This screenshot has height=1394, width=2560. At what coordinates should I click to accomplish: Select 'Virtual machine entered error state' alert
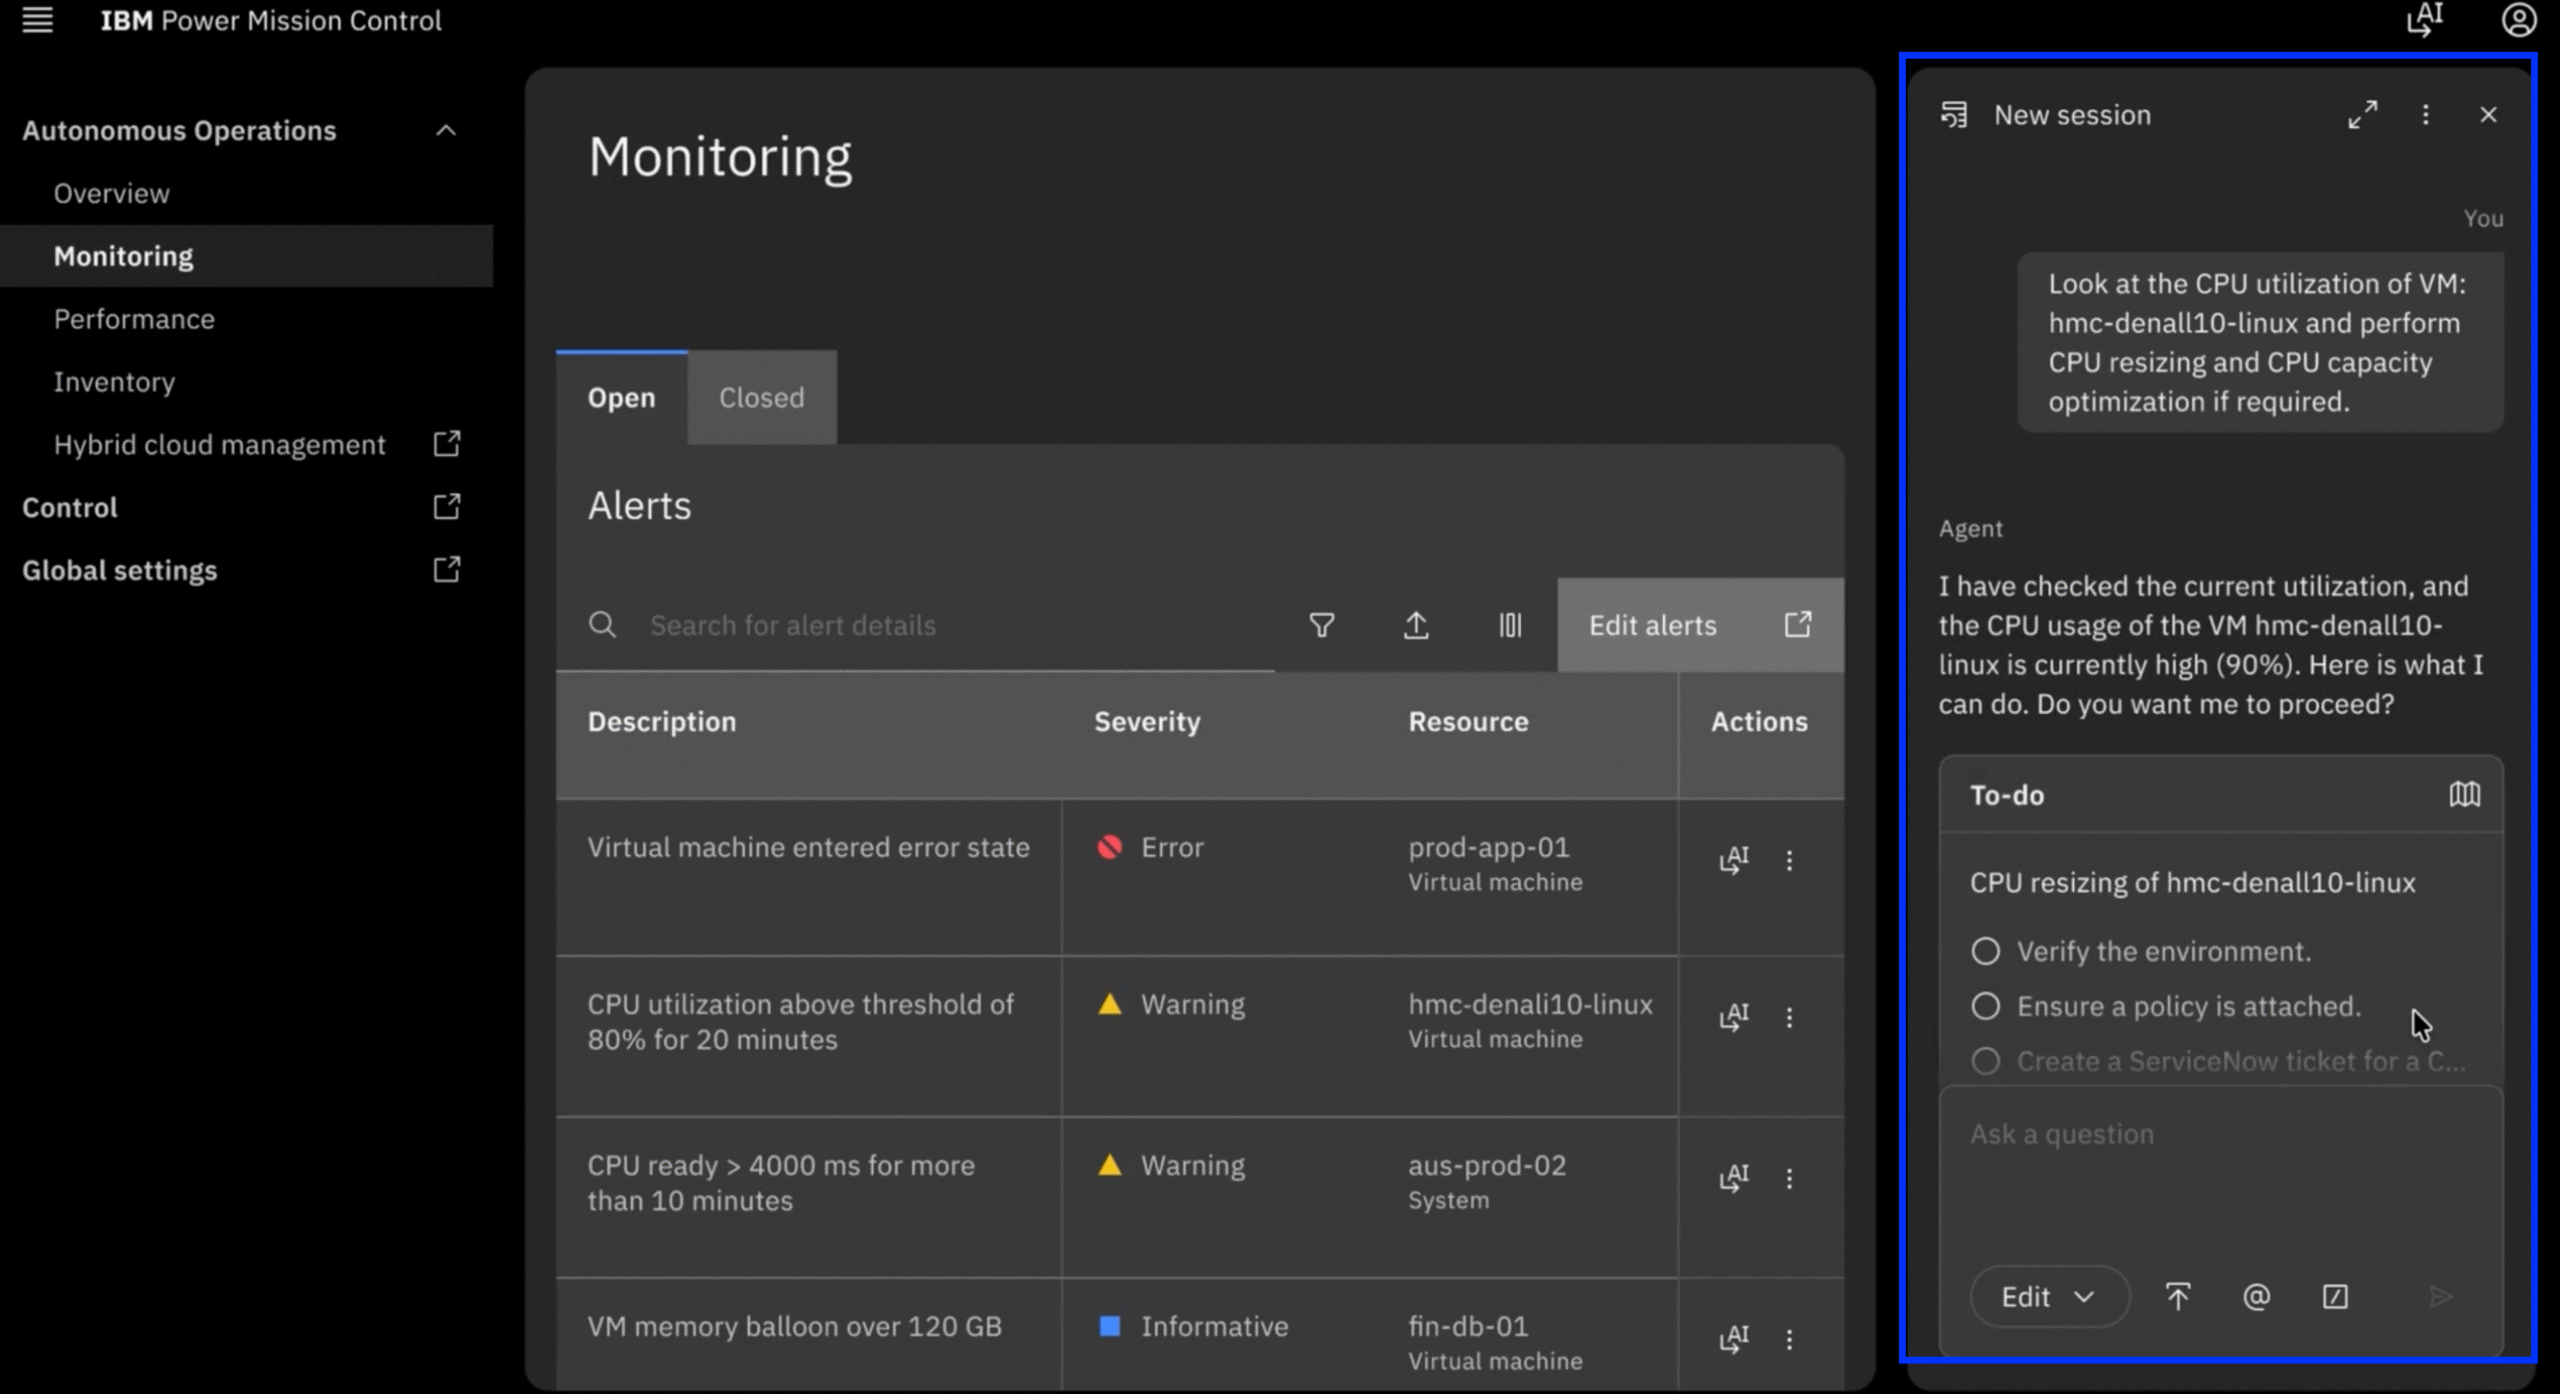(x=808, y=847)
